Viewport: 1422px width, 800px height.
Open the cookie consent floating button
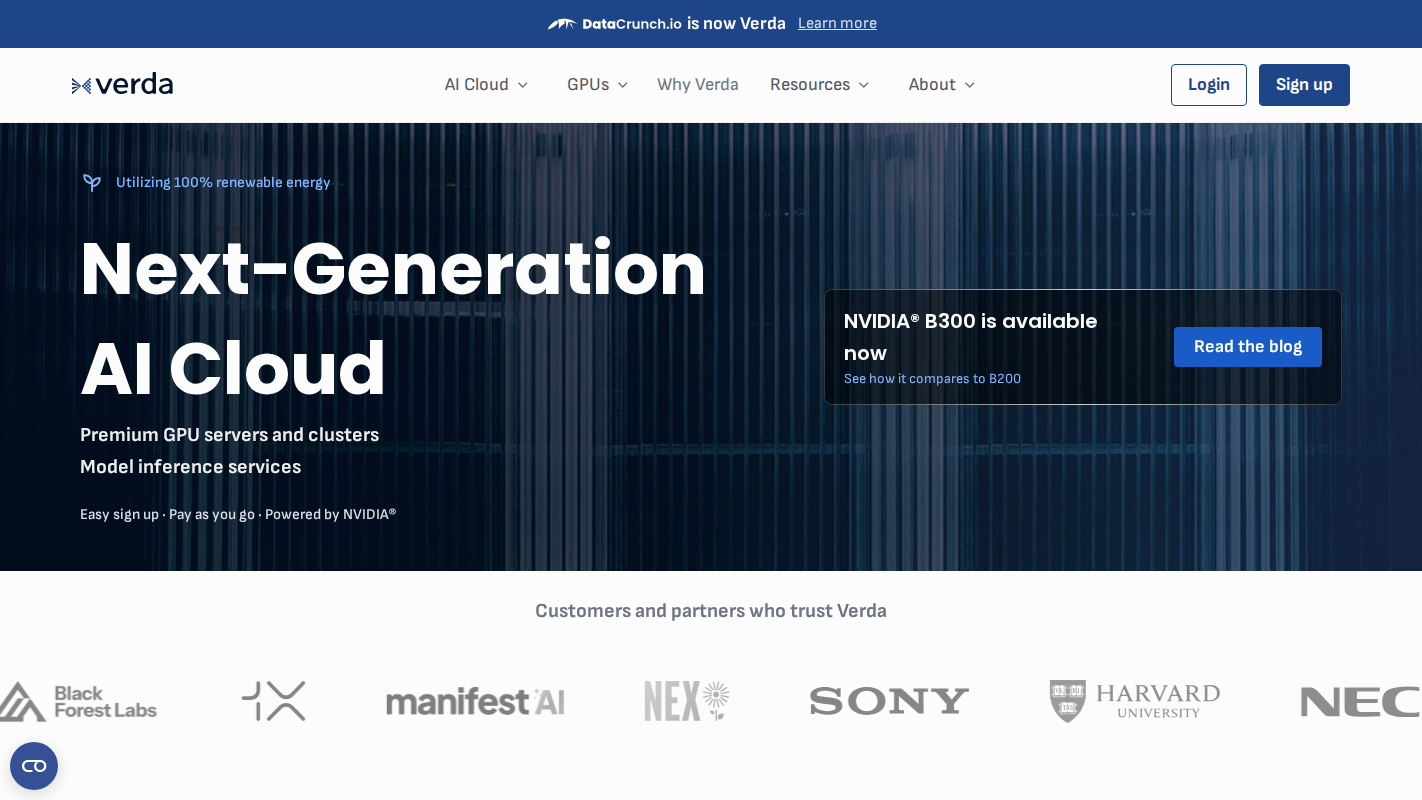click(34, 766)
